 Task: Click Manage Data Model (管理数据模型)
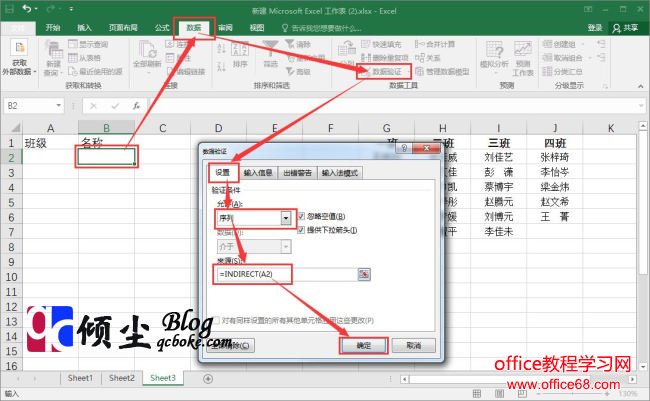pos(442,72)
